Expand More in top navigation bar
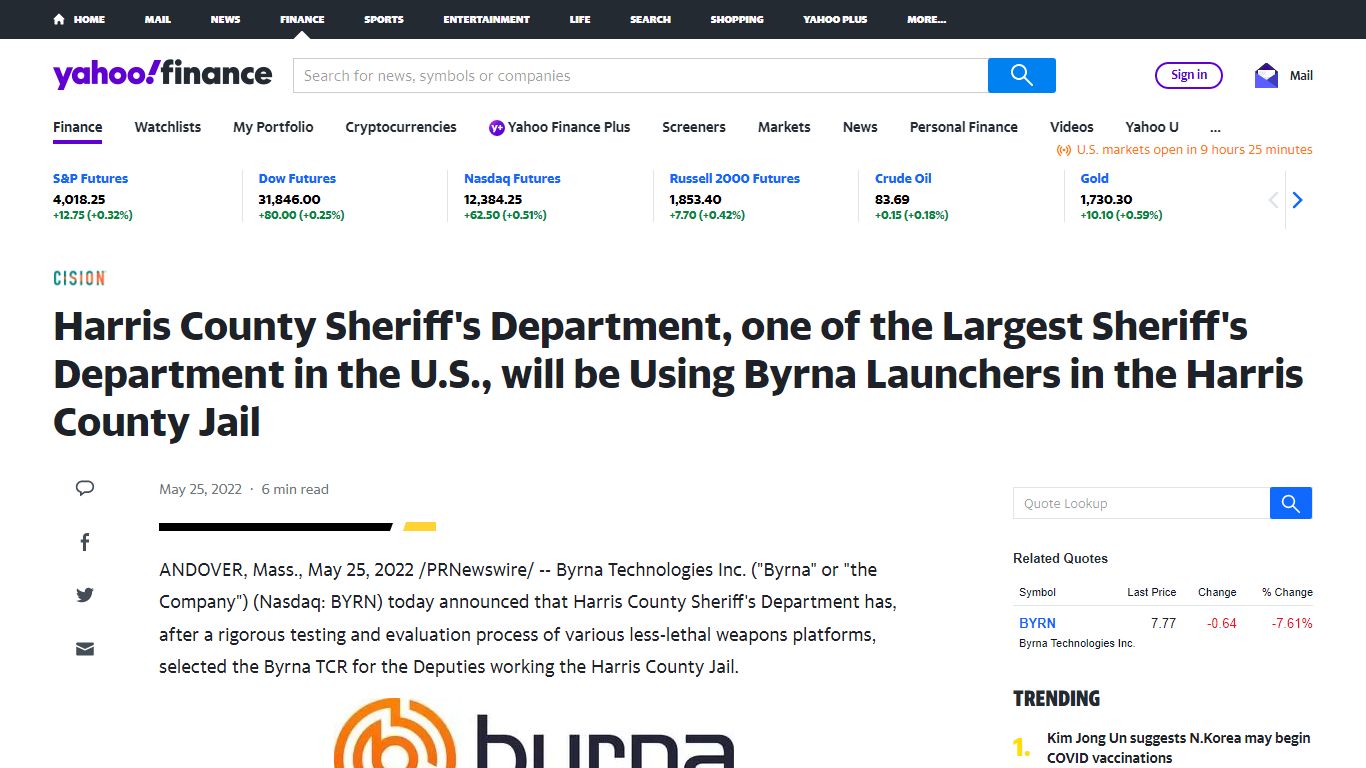The width and height of the screenshot is (1366, 768). 926,19
